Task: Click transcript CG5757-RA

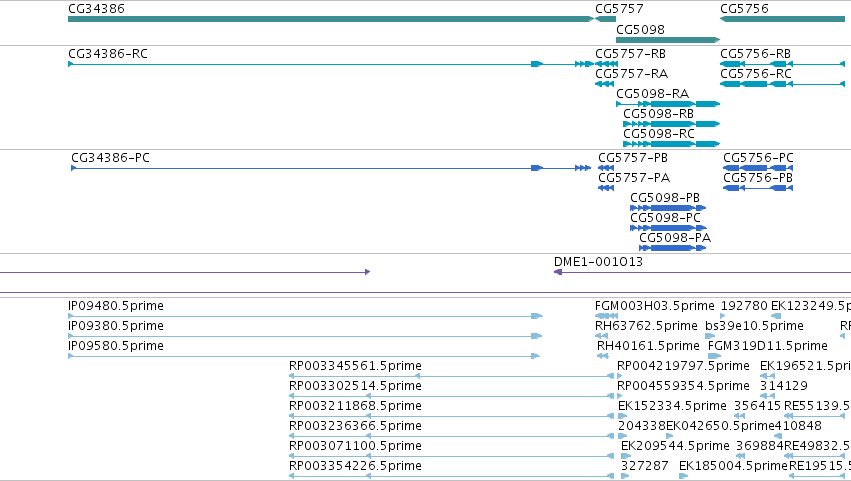Action: point(631,74)
